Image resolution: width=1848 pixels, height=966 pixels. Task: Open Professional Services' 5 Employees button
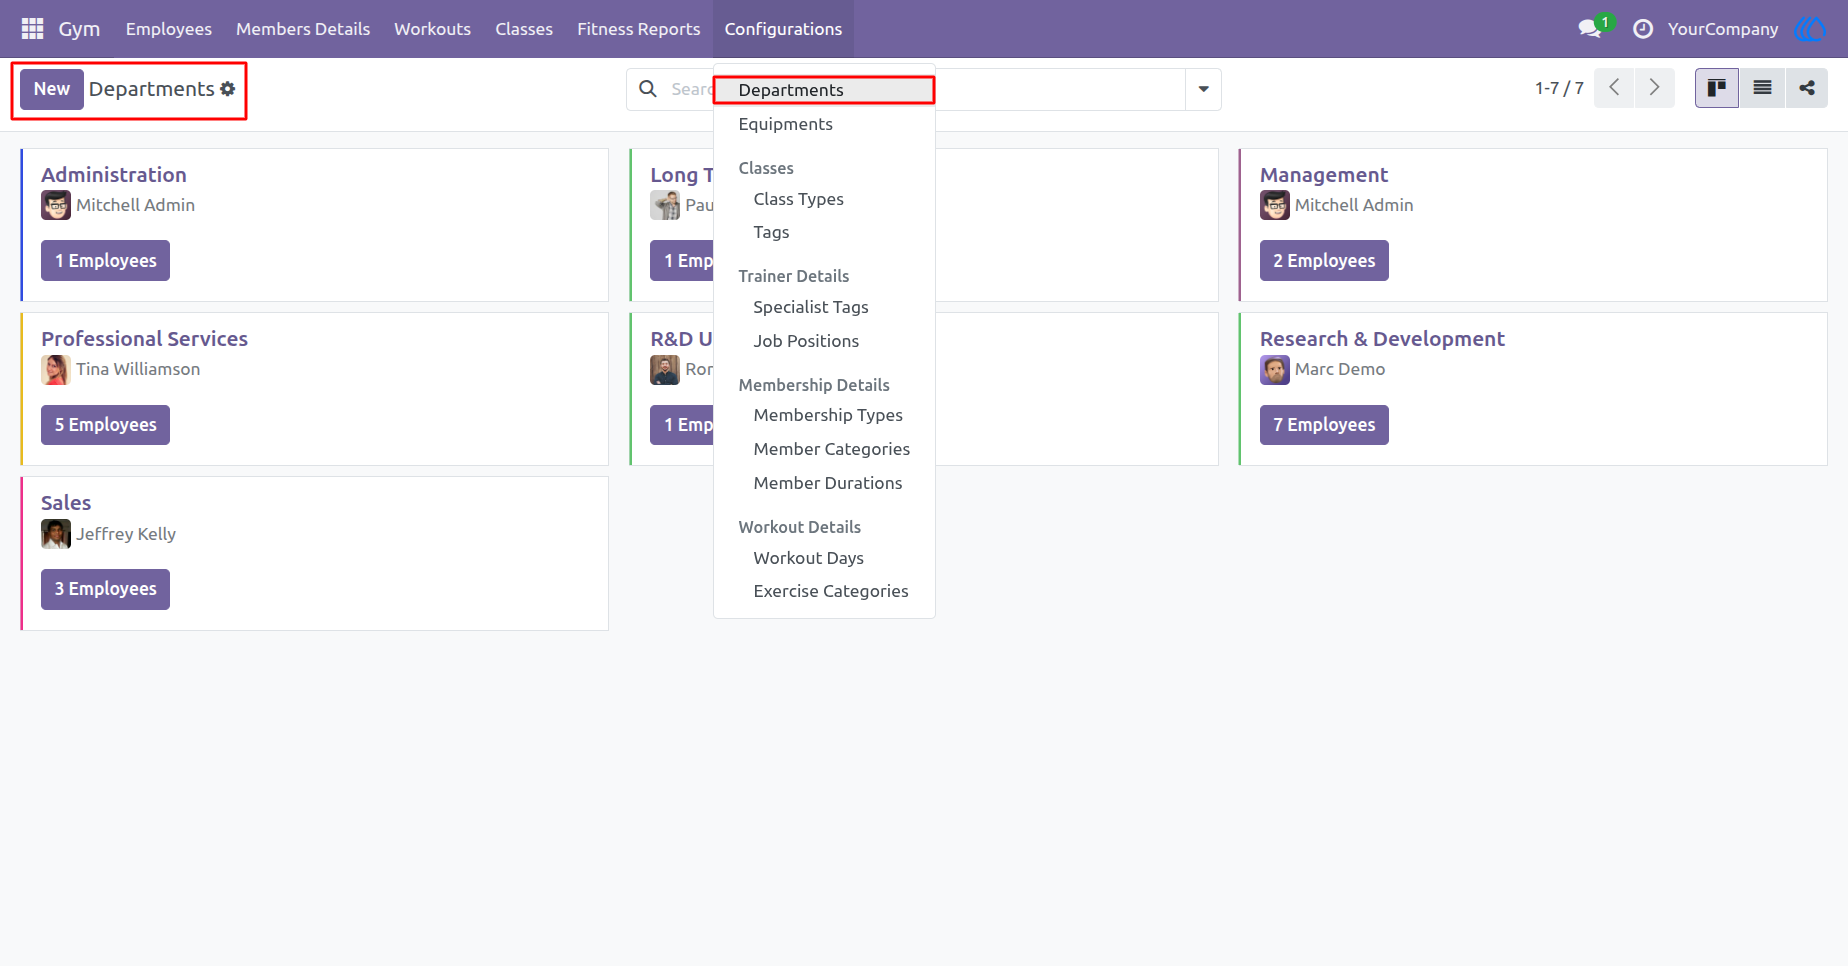[105, 425]
